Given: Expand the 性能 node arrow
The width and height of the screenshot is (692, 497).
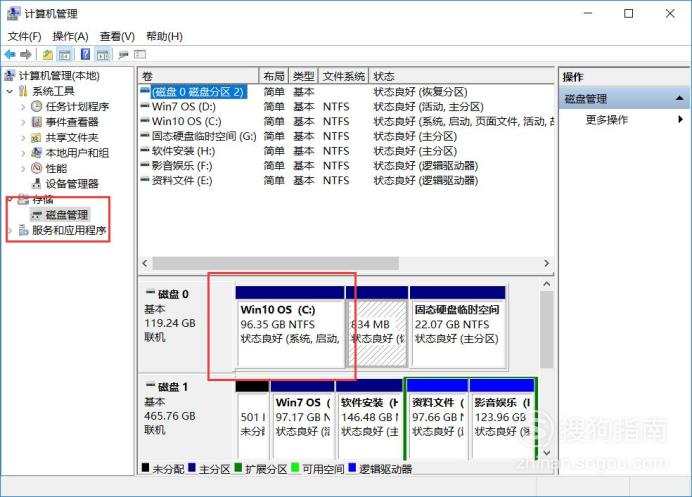Looking at the screenshot, I should (x=23, y=169).
